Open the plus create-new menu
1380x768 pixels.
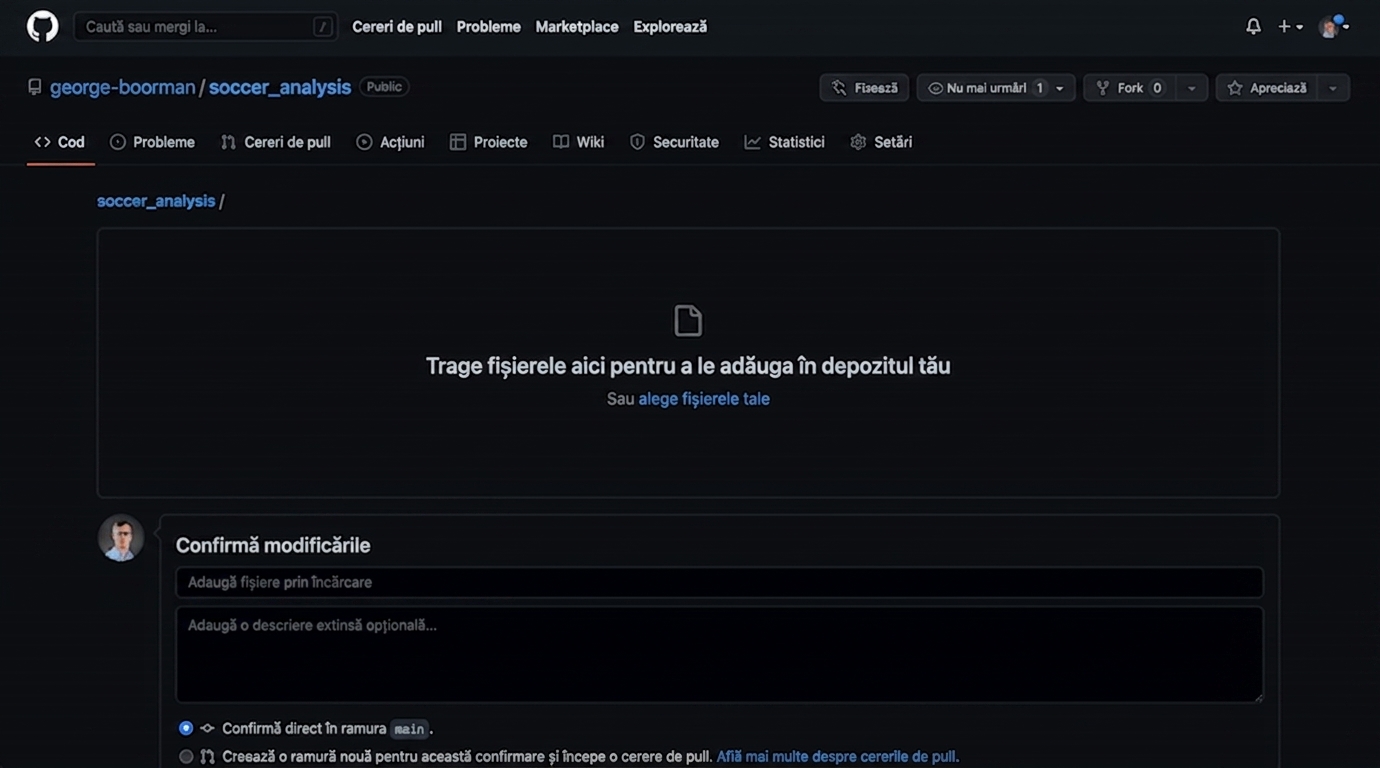pyautogui.click(x=1290, y=27)
